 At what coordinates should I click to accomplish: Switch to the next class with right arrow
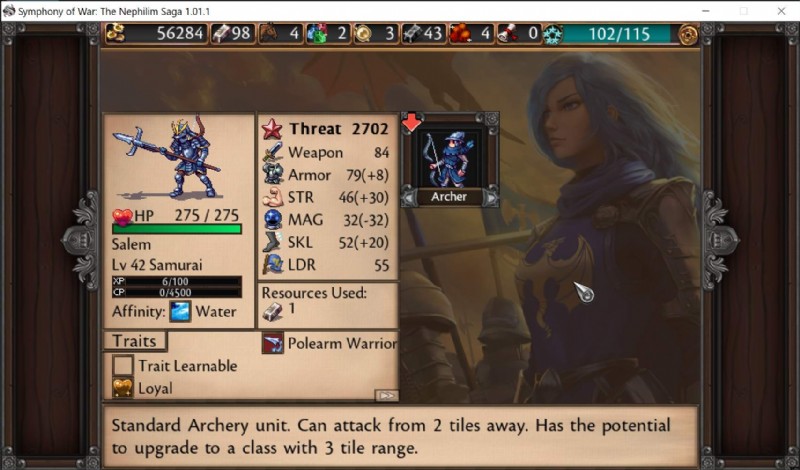click(x=489, y=197)
